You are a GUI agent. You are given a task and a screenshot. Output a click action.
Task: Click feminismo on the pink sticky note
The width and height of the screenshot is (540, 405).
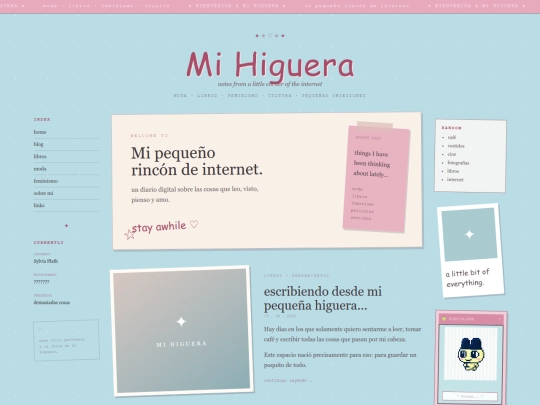pyautogui.click(x=363, y=204)
